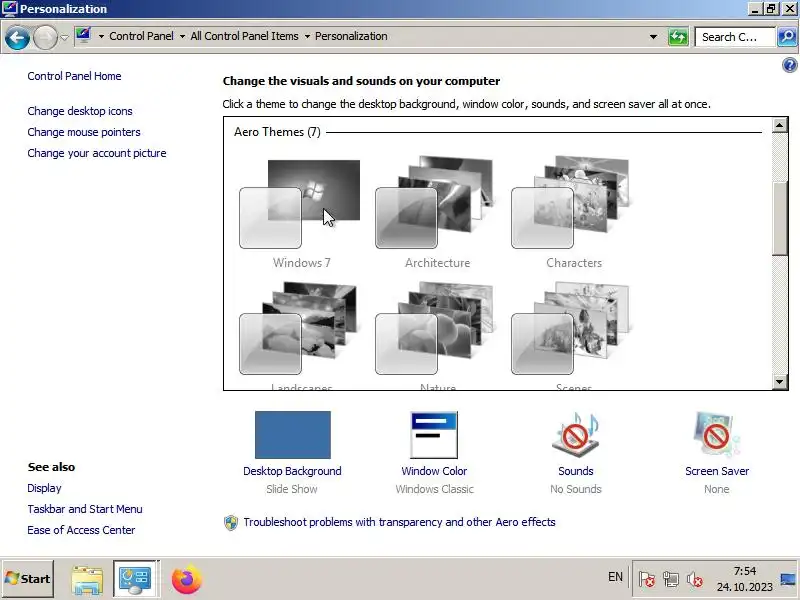Viewport: 800px width, 600px height.
Task: Click Window Color link text
Action: click(434, 471)
